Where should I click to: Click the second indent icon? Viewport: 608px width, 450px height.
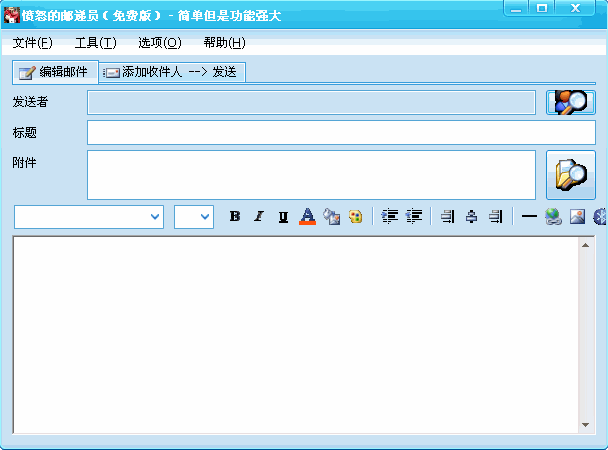(414, 216)
